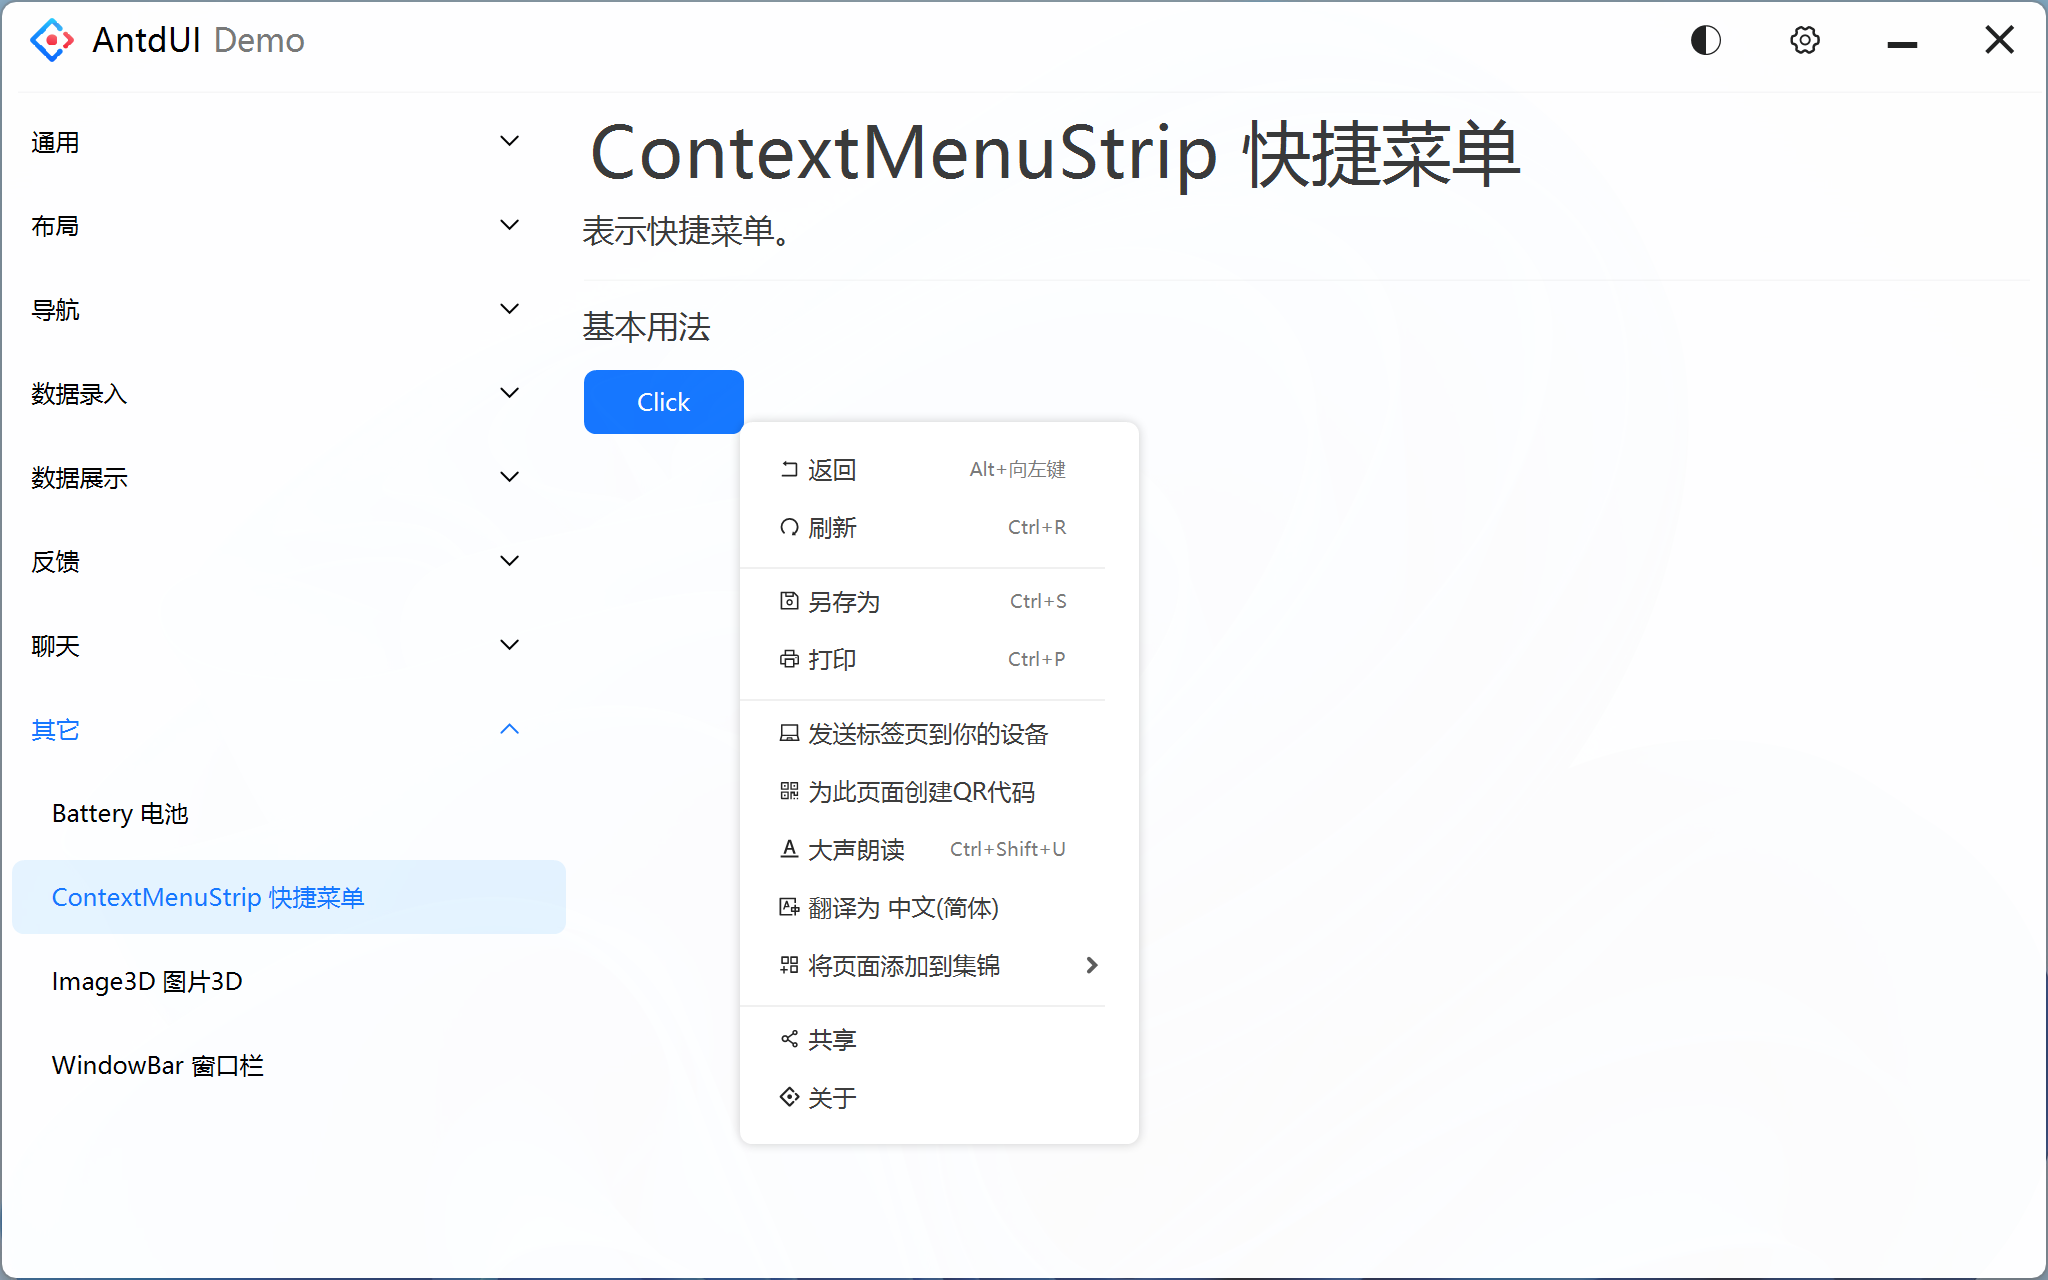Select Battery 电池 in the sidebar
Screen dimensions: 2048x1280
point(120,813)
